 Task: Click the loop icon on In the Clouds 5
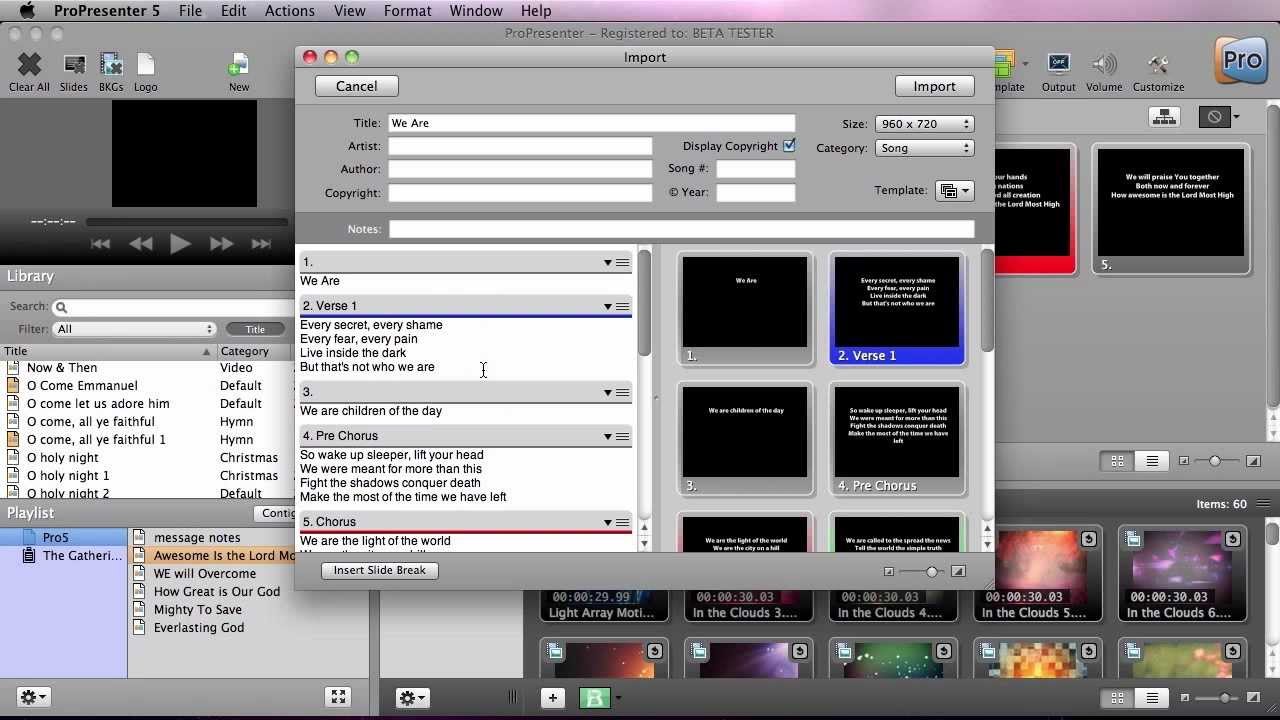(1088, 539)
